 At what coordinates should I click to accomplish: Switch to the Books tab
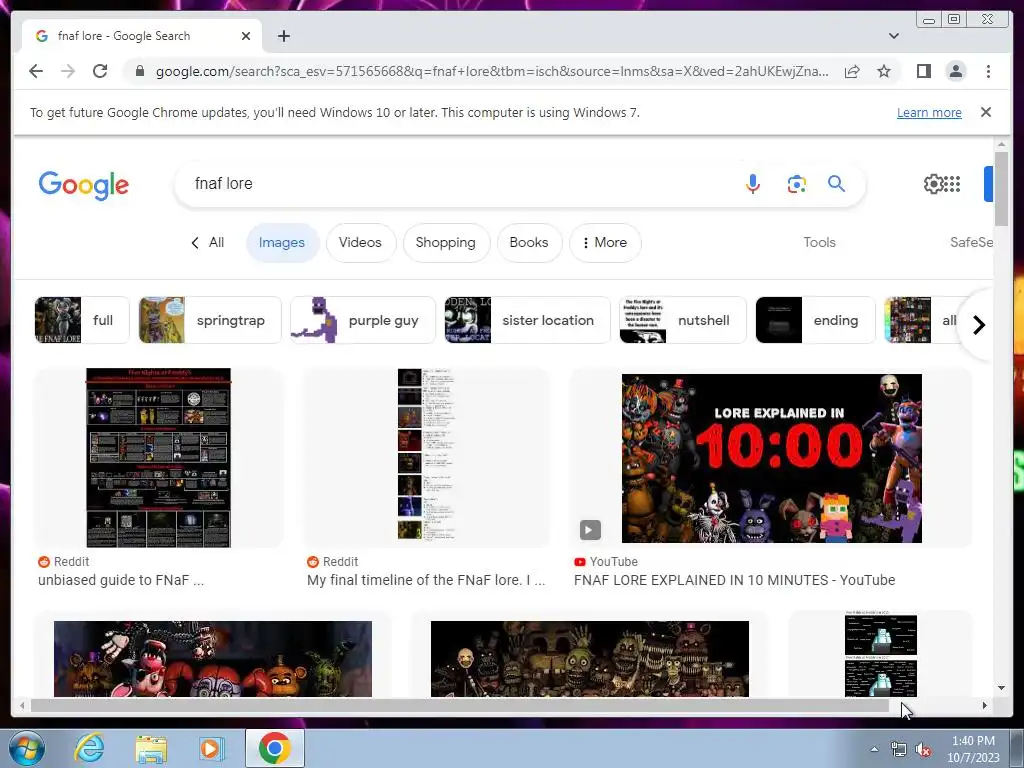[528, 242]
